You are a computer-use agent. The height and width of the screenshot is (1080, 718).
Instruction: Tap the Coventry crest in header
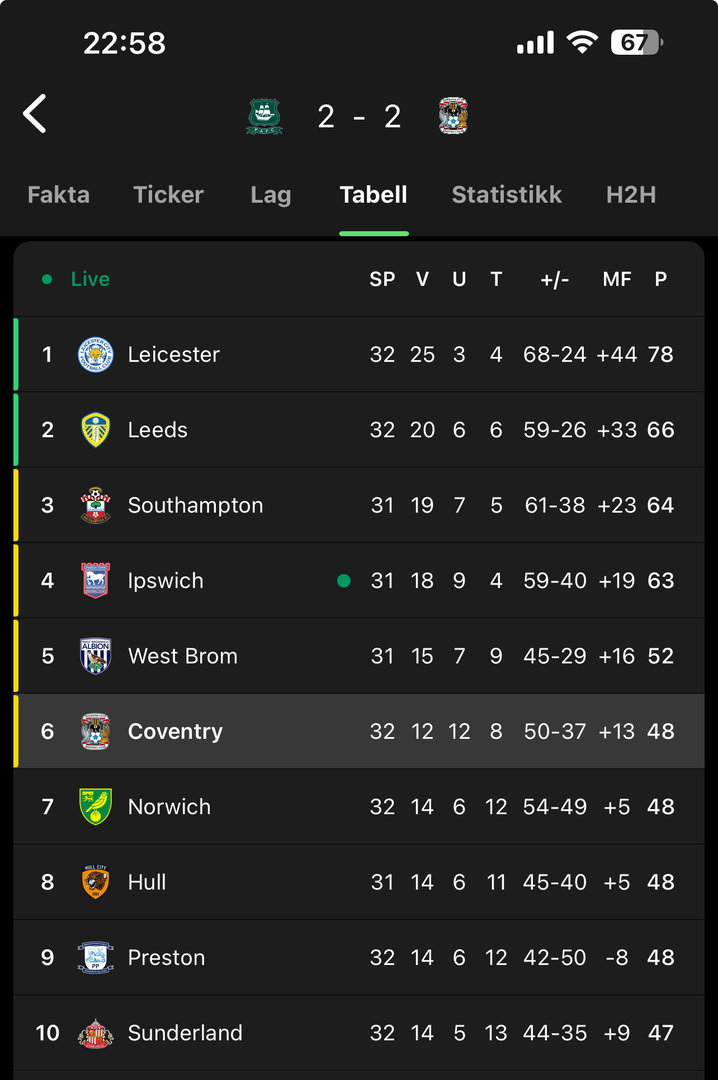point(453,116)
